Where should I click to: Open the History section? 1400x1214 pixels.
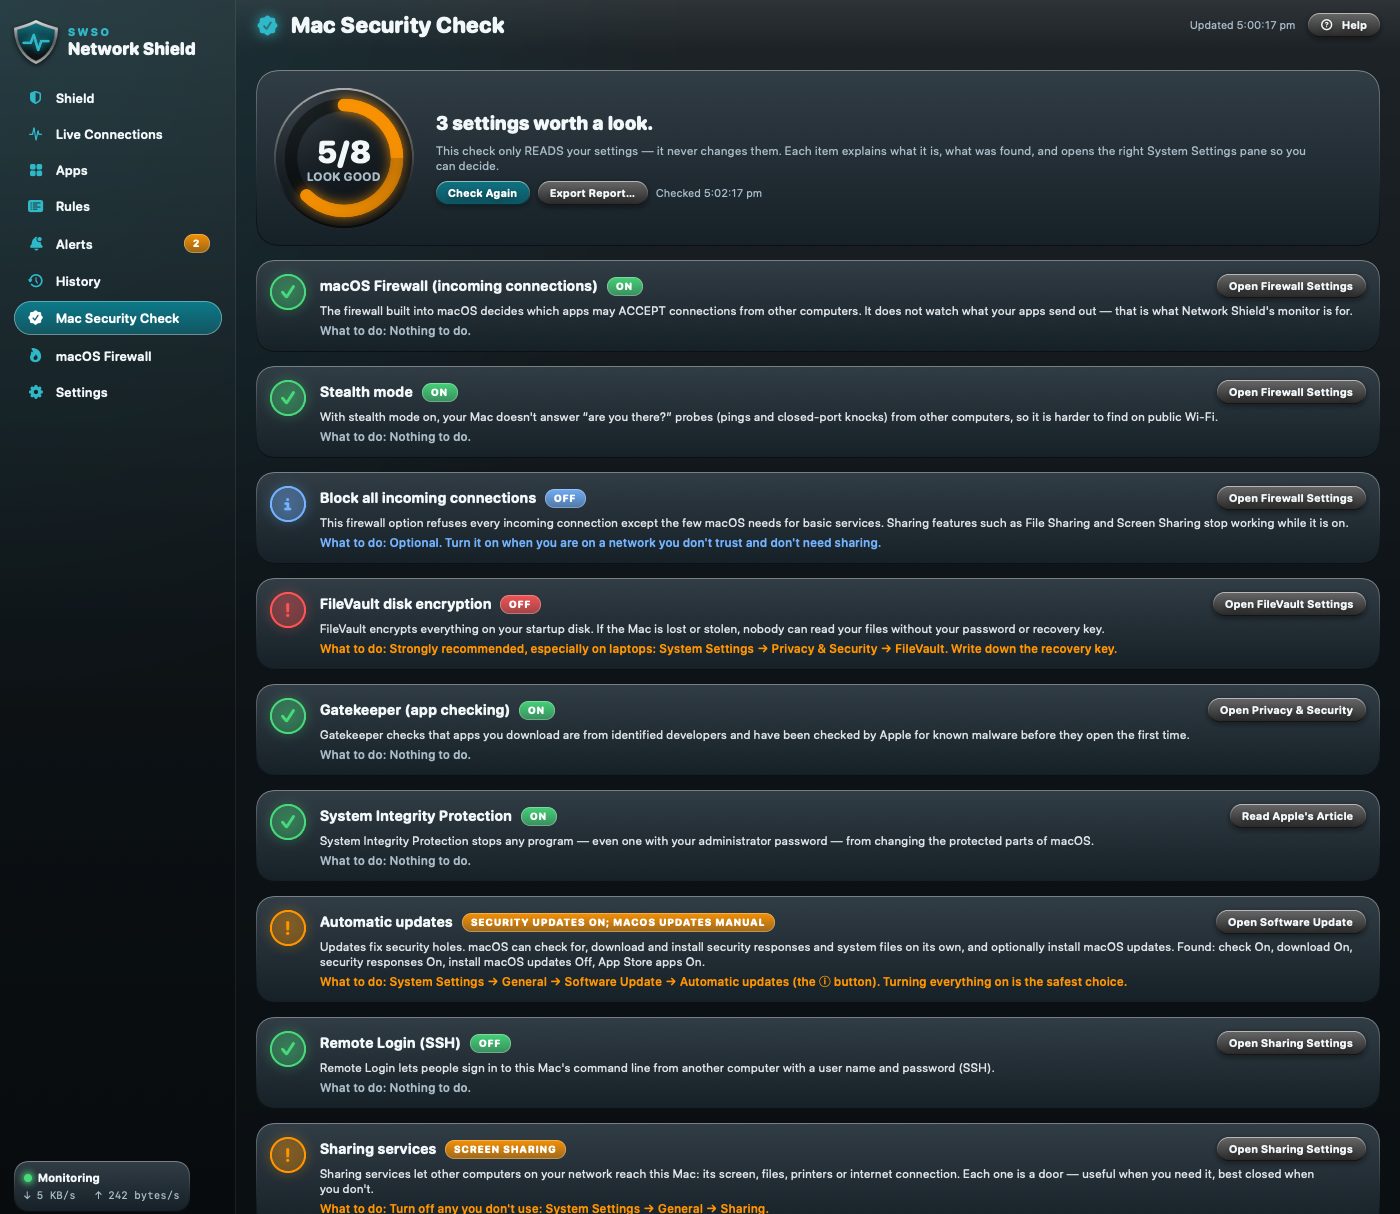118,281
